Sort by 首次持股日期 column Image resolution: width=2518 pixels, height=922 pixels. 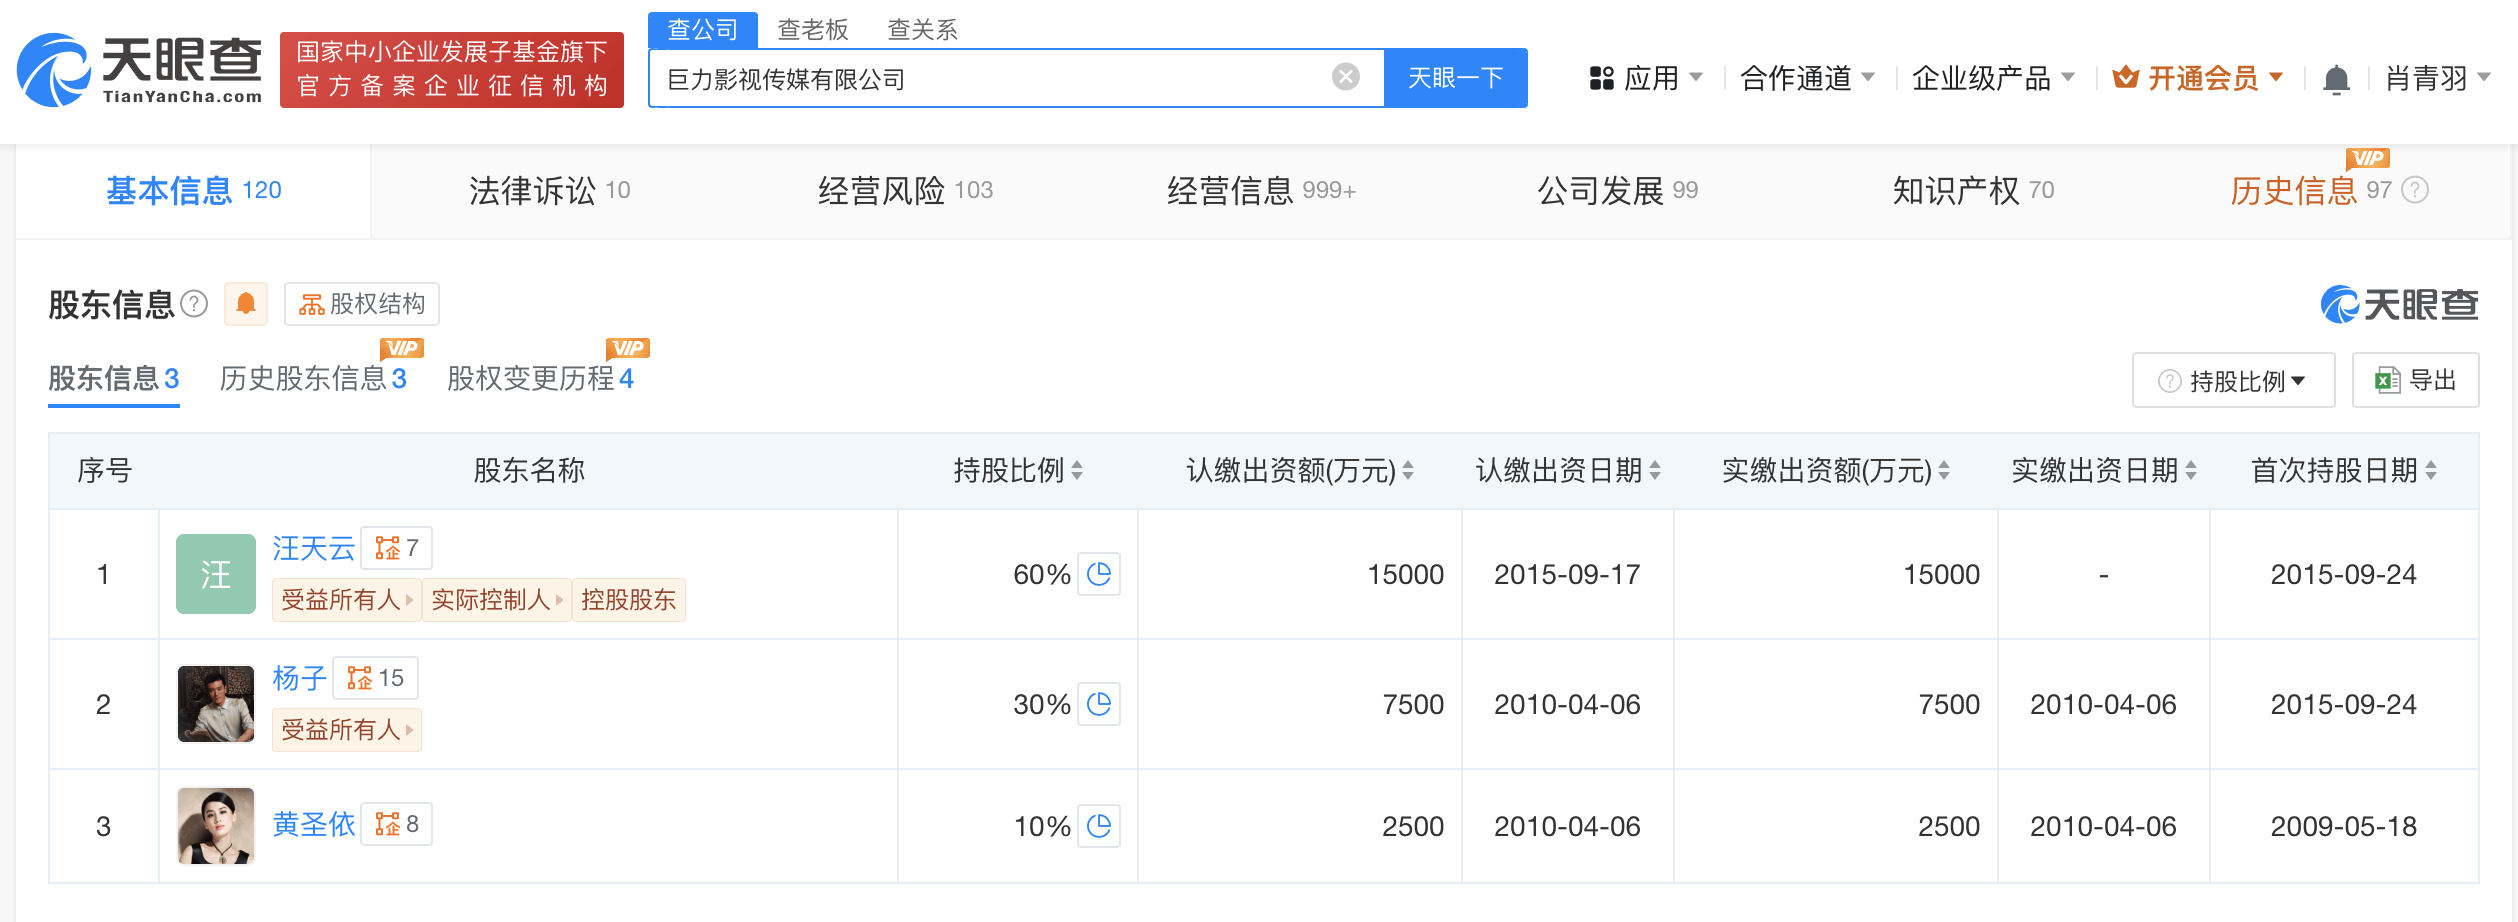coord(2431,470)
